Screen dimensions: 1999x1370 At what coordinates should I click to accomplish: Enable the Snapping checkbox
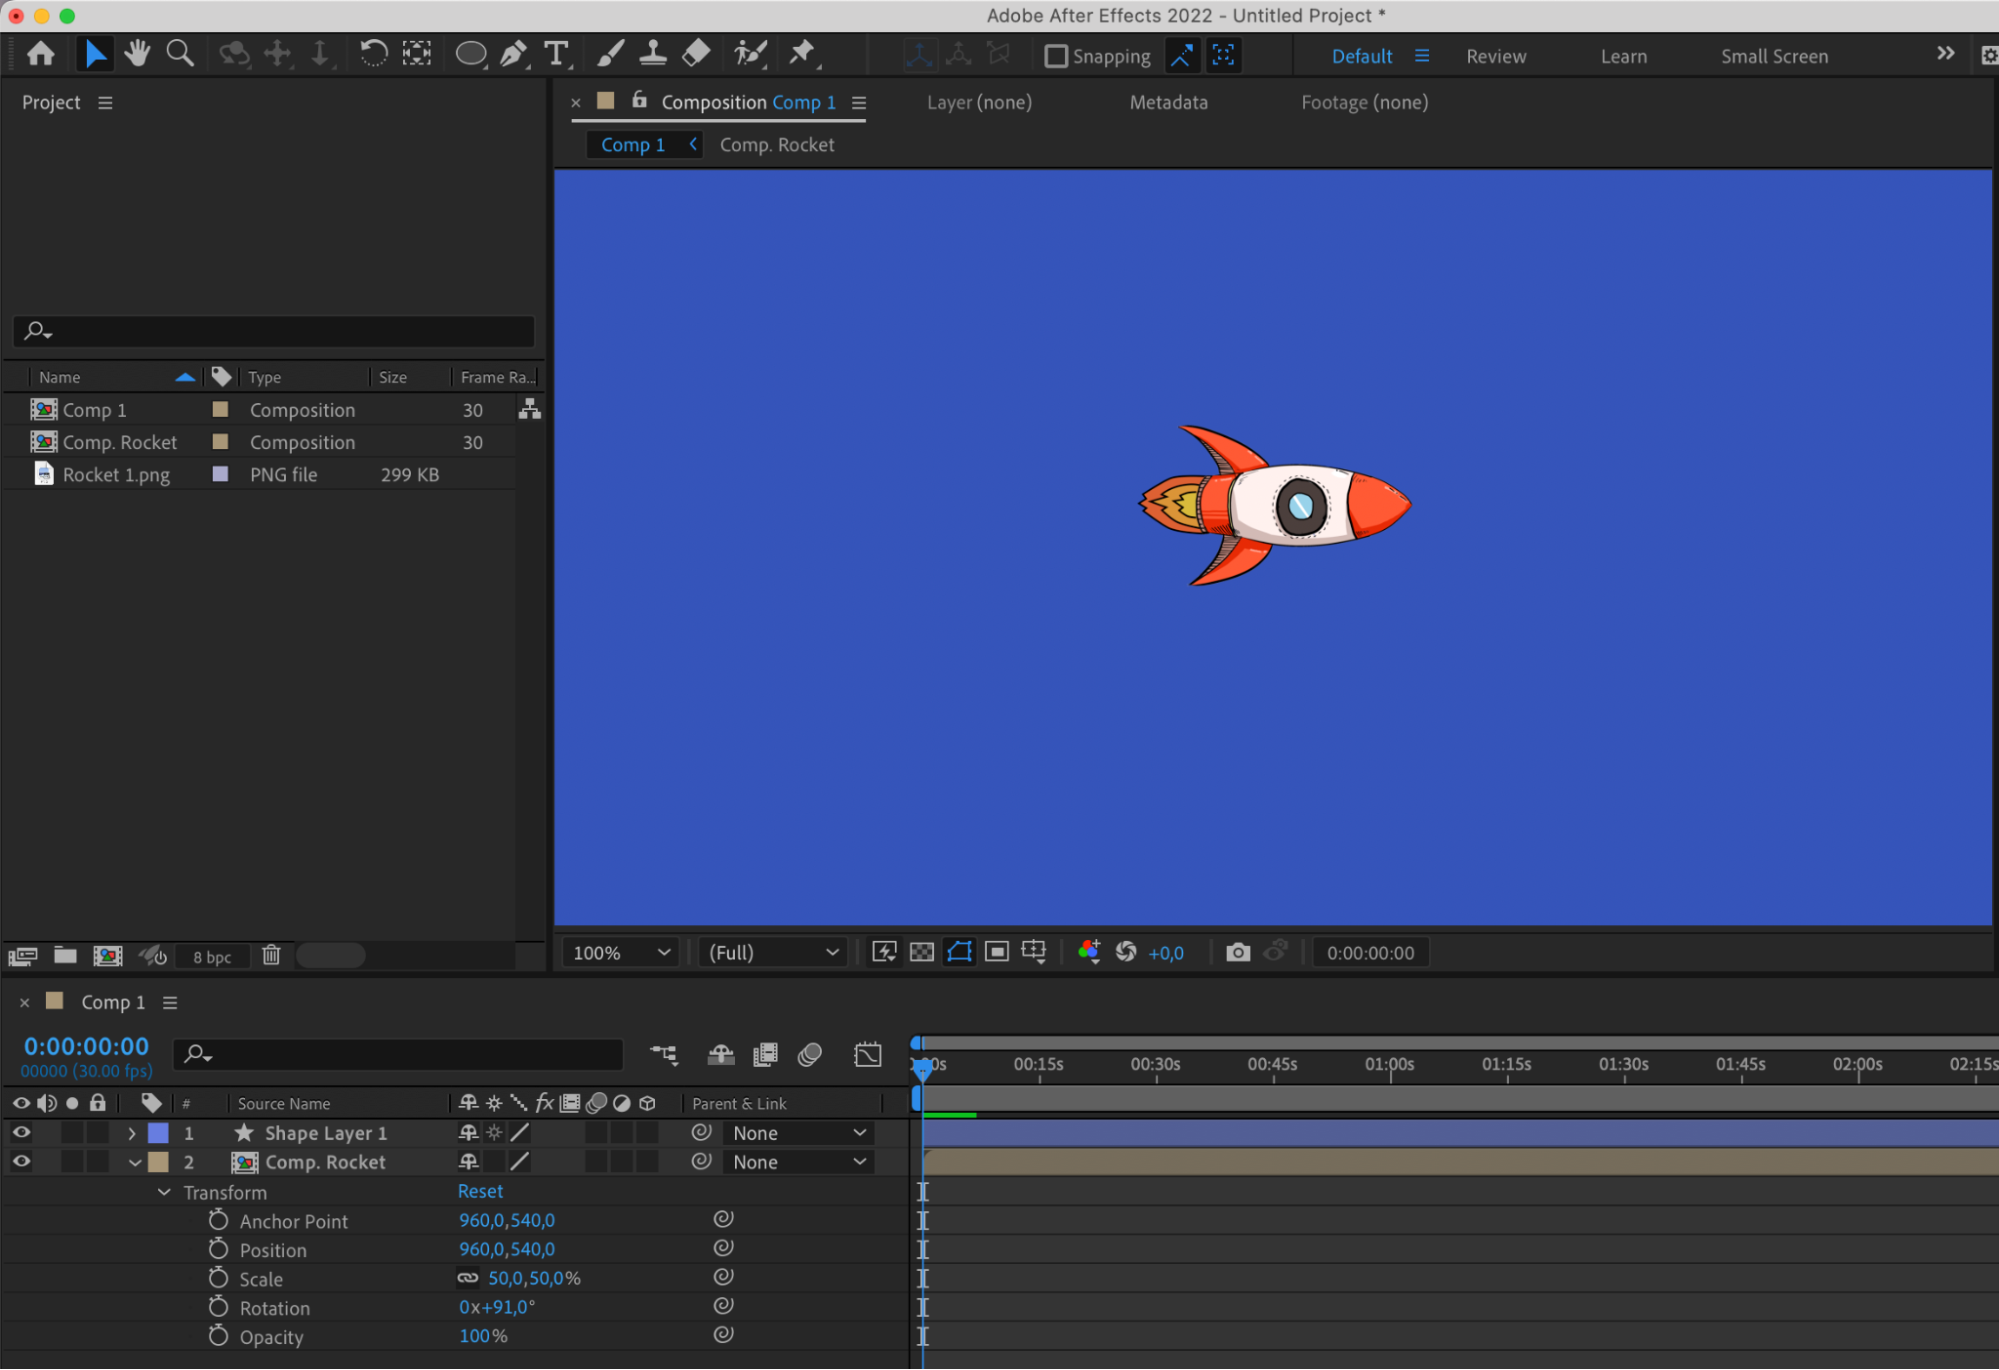point(1056,56)
